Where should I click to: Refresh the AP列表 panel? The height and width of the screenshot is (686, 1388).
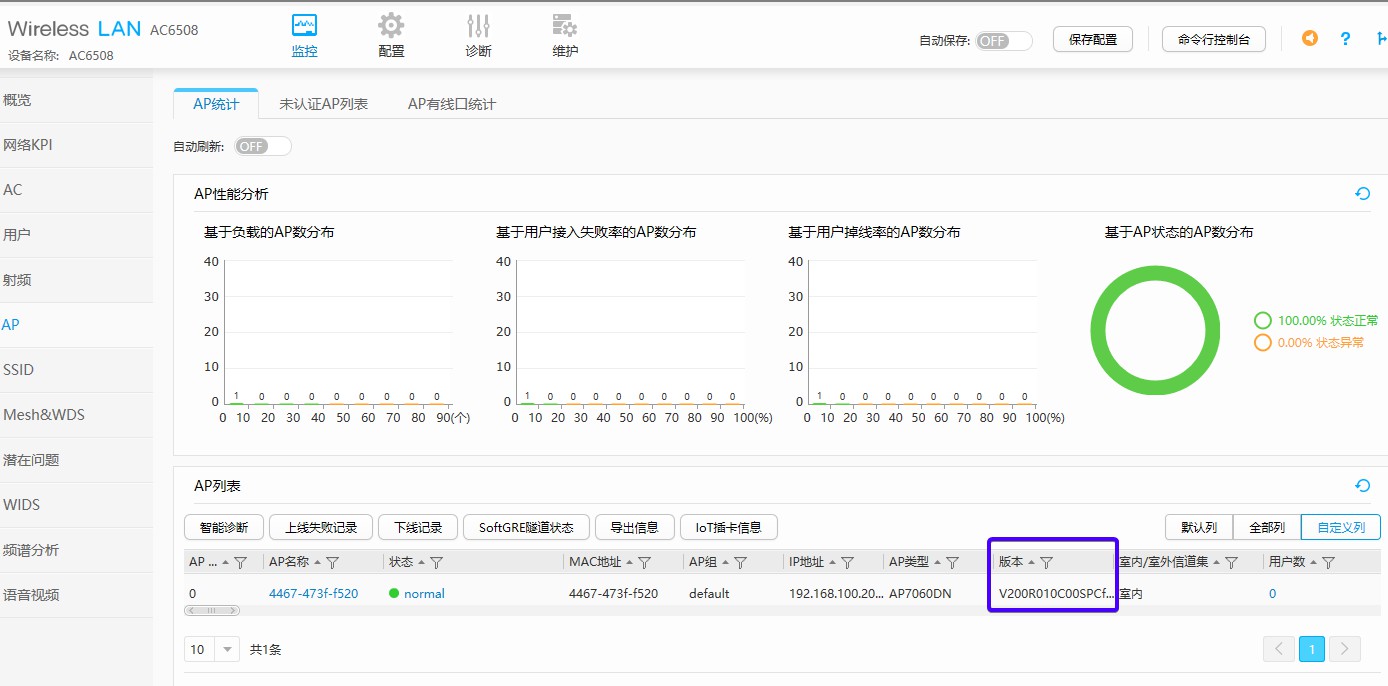1362,486
